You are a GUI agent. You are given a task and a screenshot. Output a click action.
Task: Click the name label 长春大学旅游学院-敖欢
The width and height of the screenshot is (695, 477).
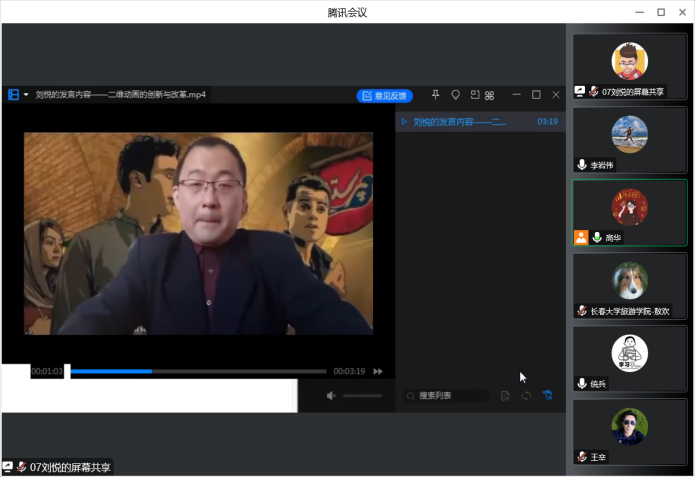(x=630, y=311)
